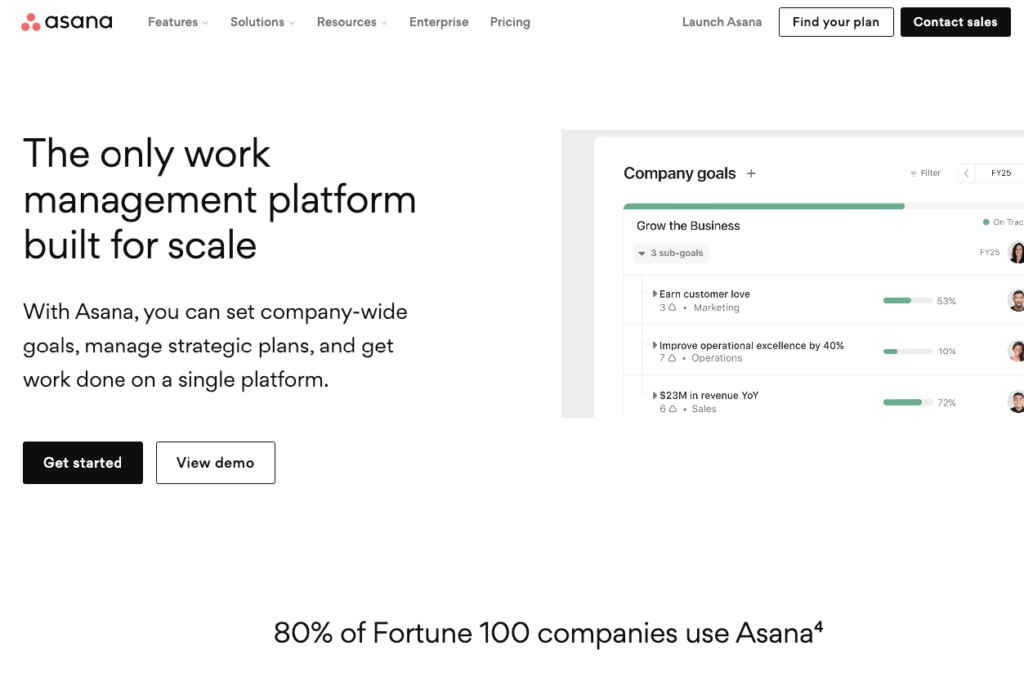Open the Pricing page

[510, 21]
